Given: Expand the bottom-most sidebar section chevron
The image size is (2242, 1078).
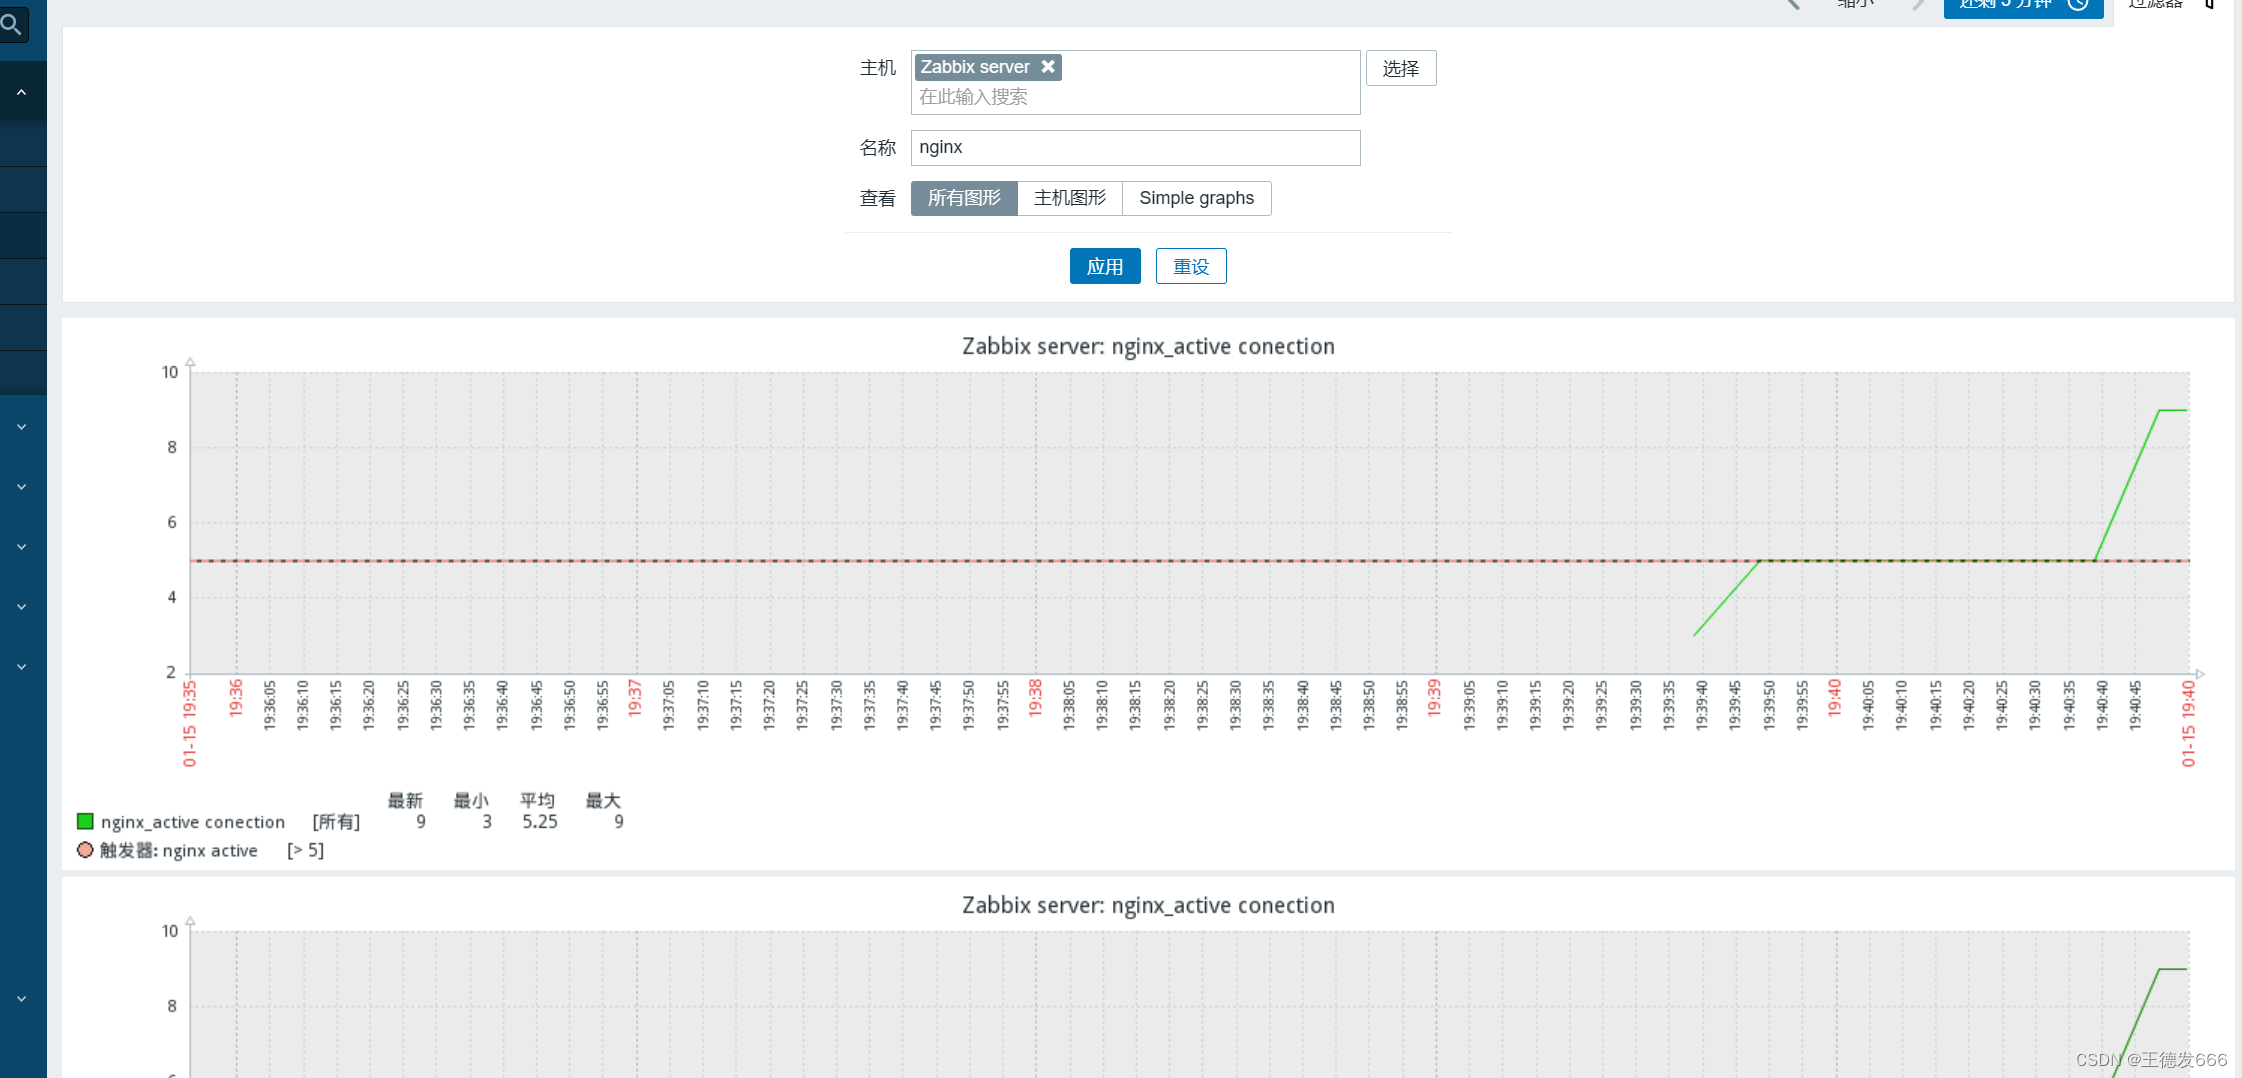Looking at the screenshot, I should (21, 999).
